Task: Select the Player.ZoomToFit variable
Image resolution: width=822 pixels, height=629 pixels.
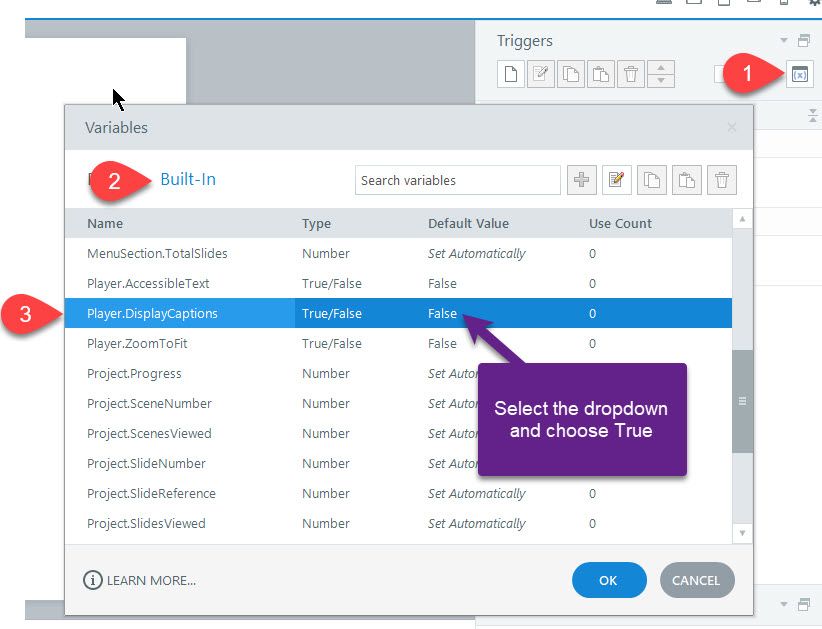Action: [x=398, y=343]
